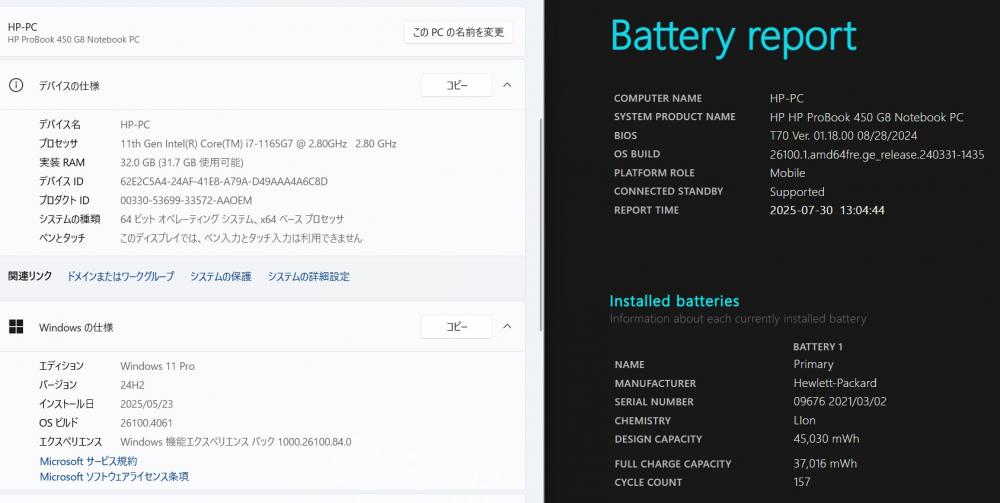Copy device specifications with コピー button
This screenshot has height=503, width=1000.
point(457,85)
